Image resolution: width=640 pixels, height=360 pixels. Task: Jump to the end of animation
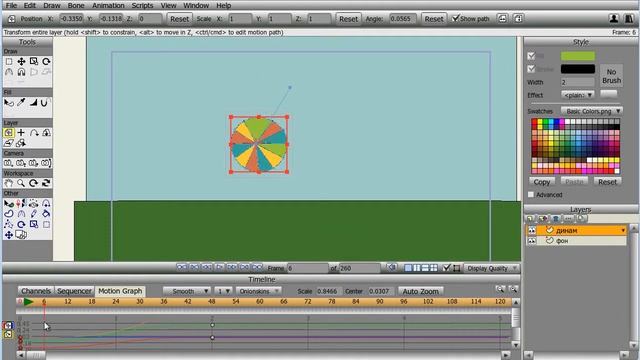pos(257,267)
